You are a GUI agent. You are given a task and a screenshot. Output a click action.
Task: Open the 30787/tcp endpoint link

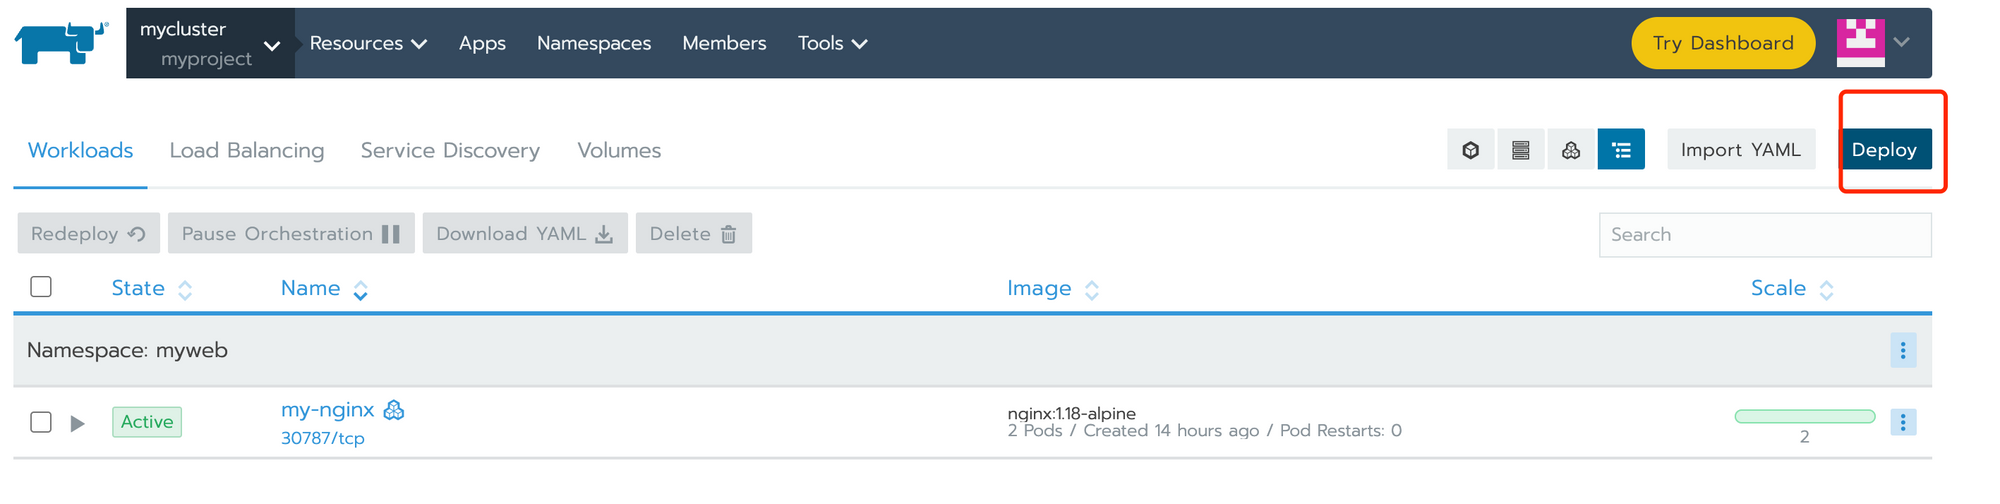[323, 438]
